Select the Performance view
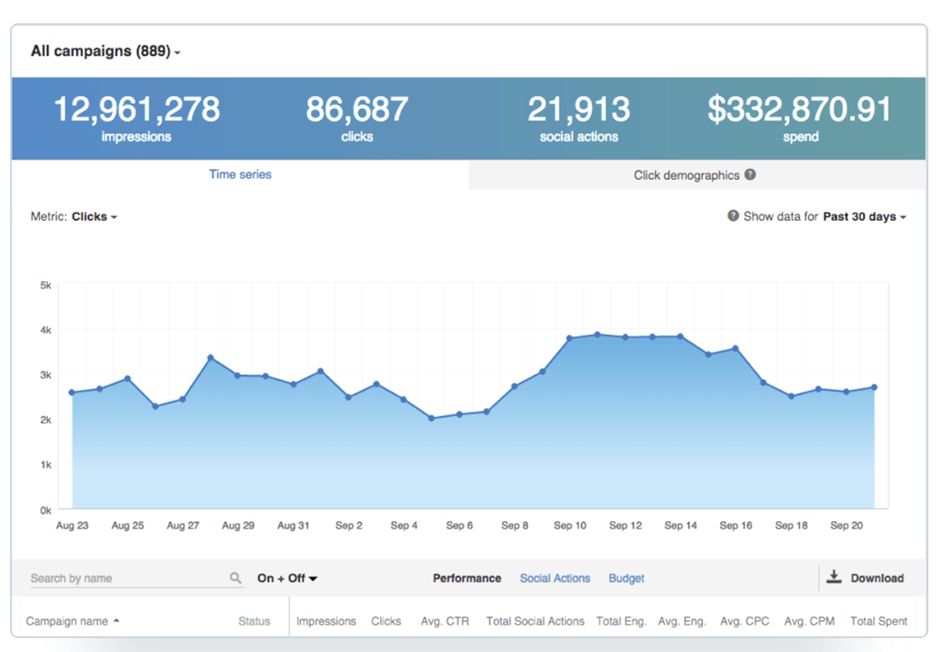This screenshot has height=652, width=940. click(467, 578)
